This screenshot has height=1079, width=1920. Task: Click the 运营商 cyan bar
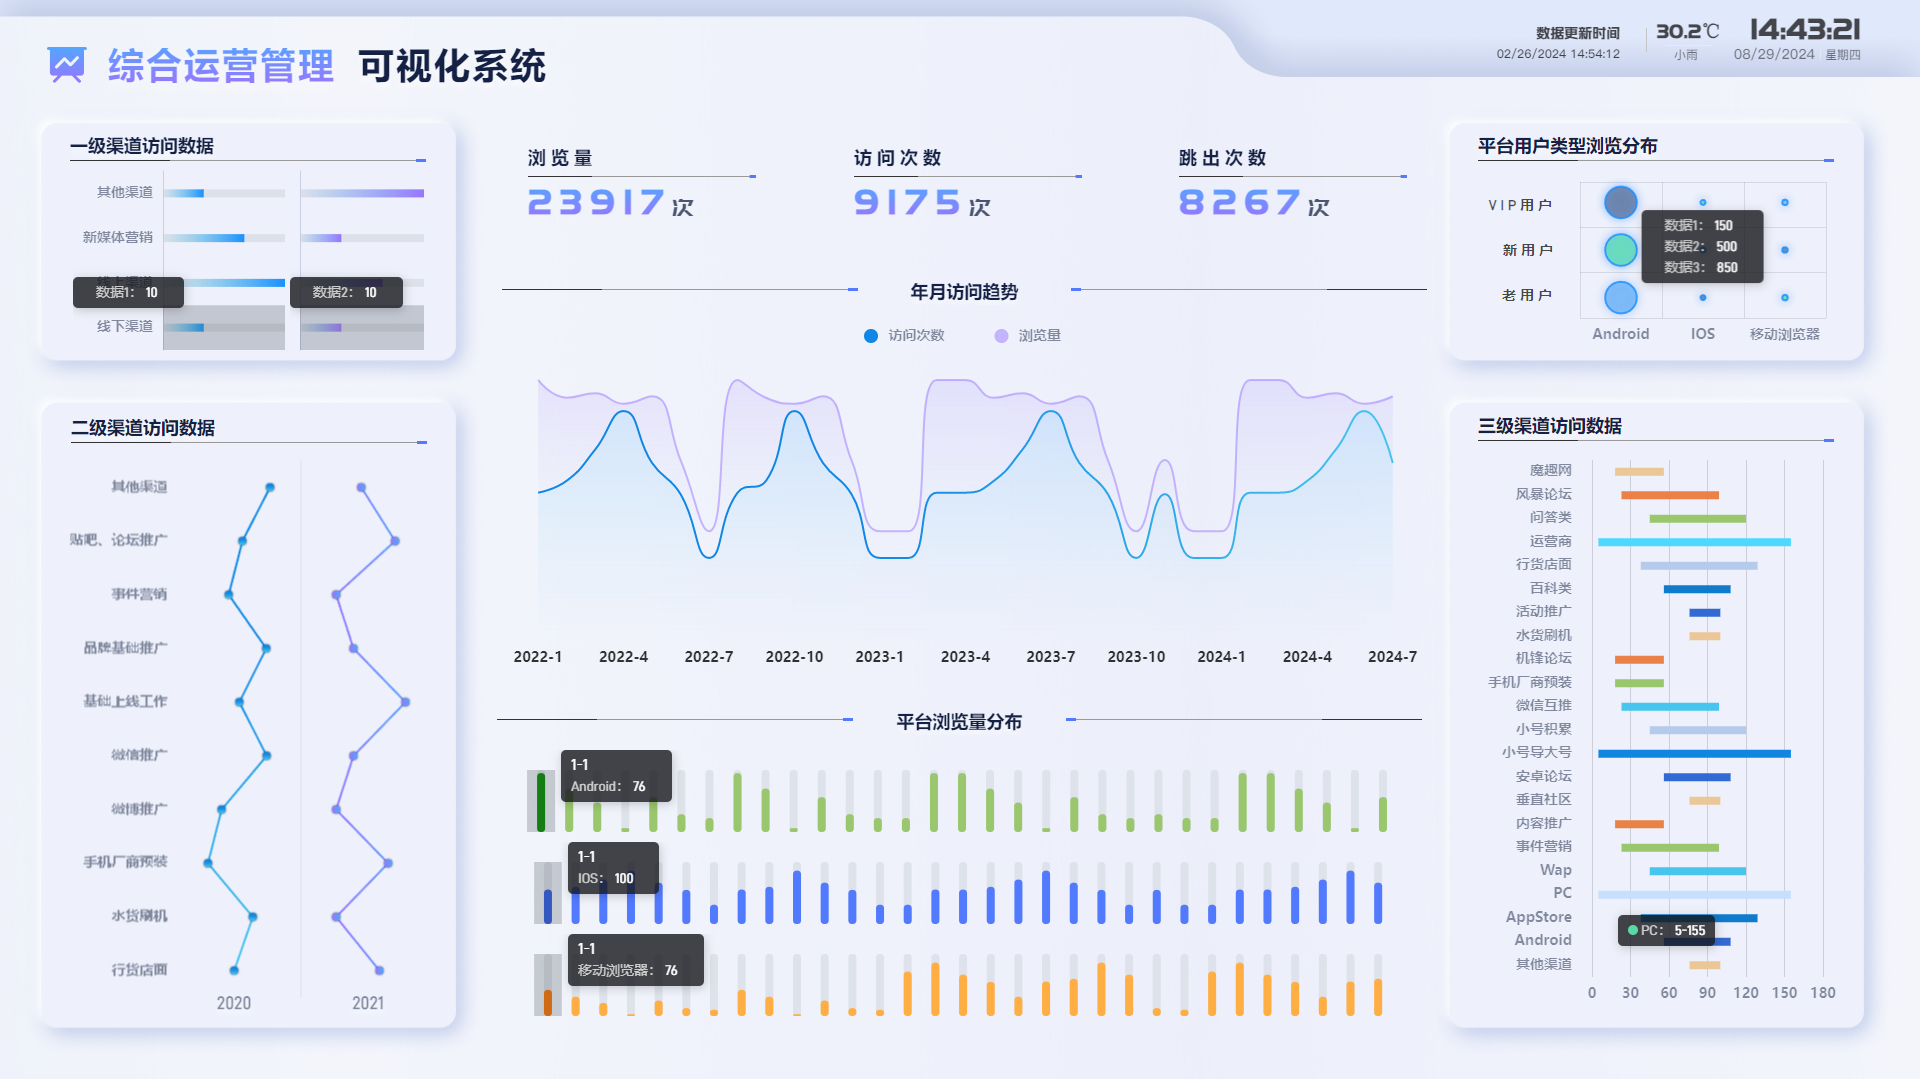1694,542
